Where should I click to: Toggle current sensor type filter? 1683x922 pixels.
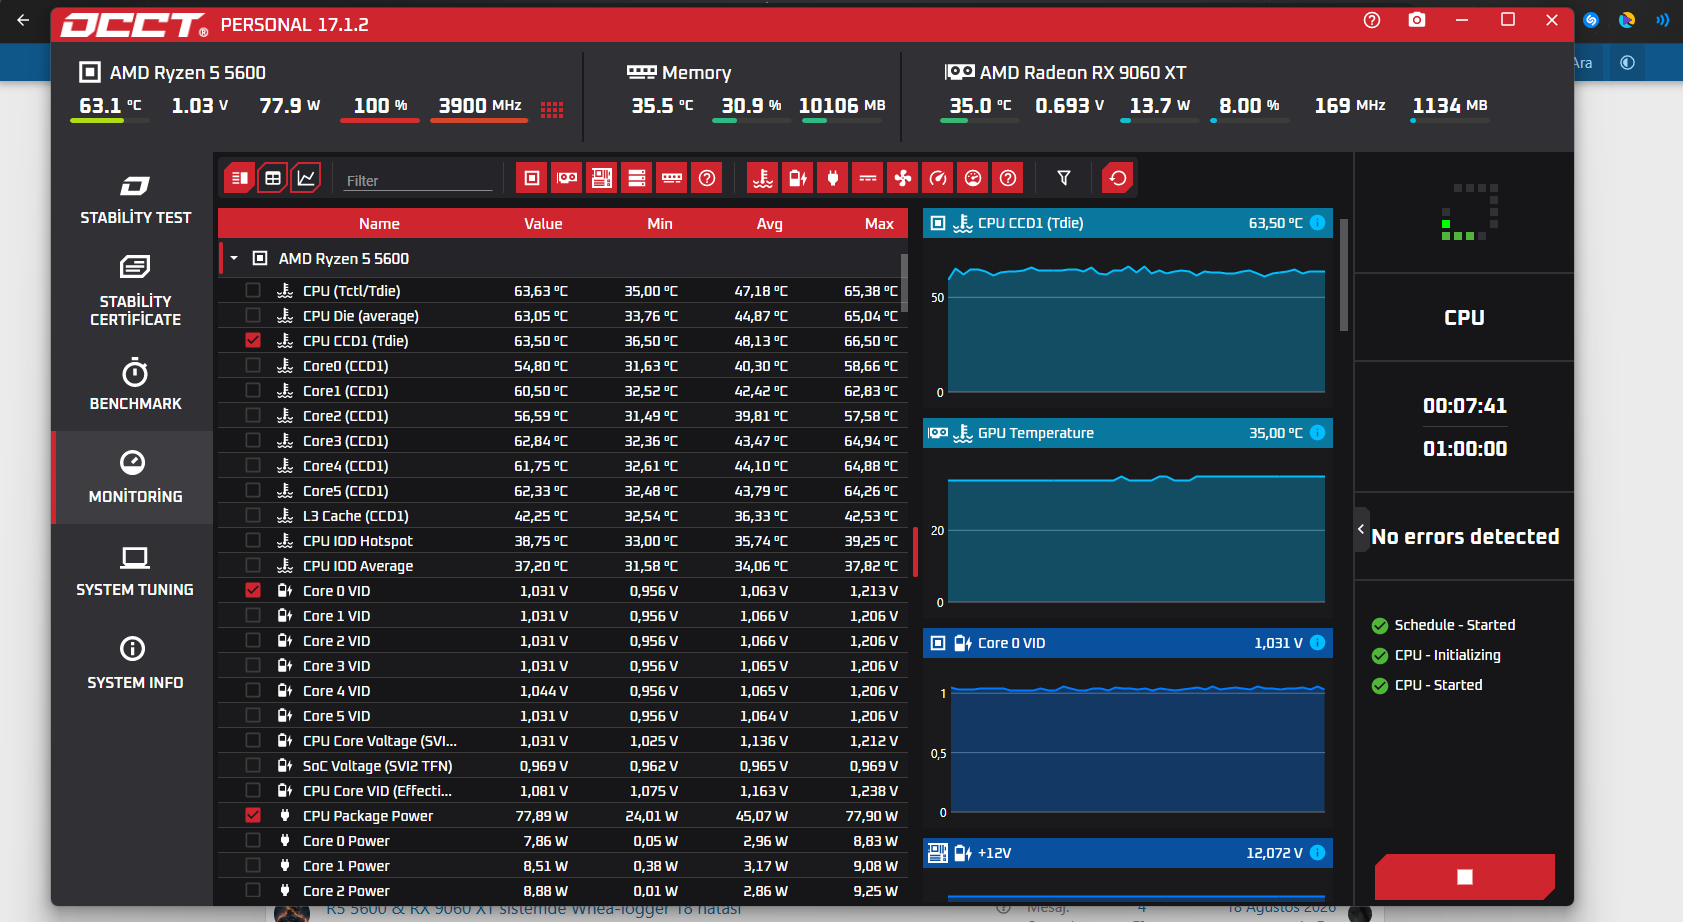[868, 178]
